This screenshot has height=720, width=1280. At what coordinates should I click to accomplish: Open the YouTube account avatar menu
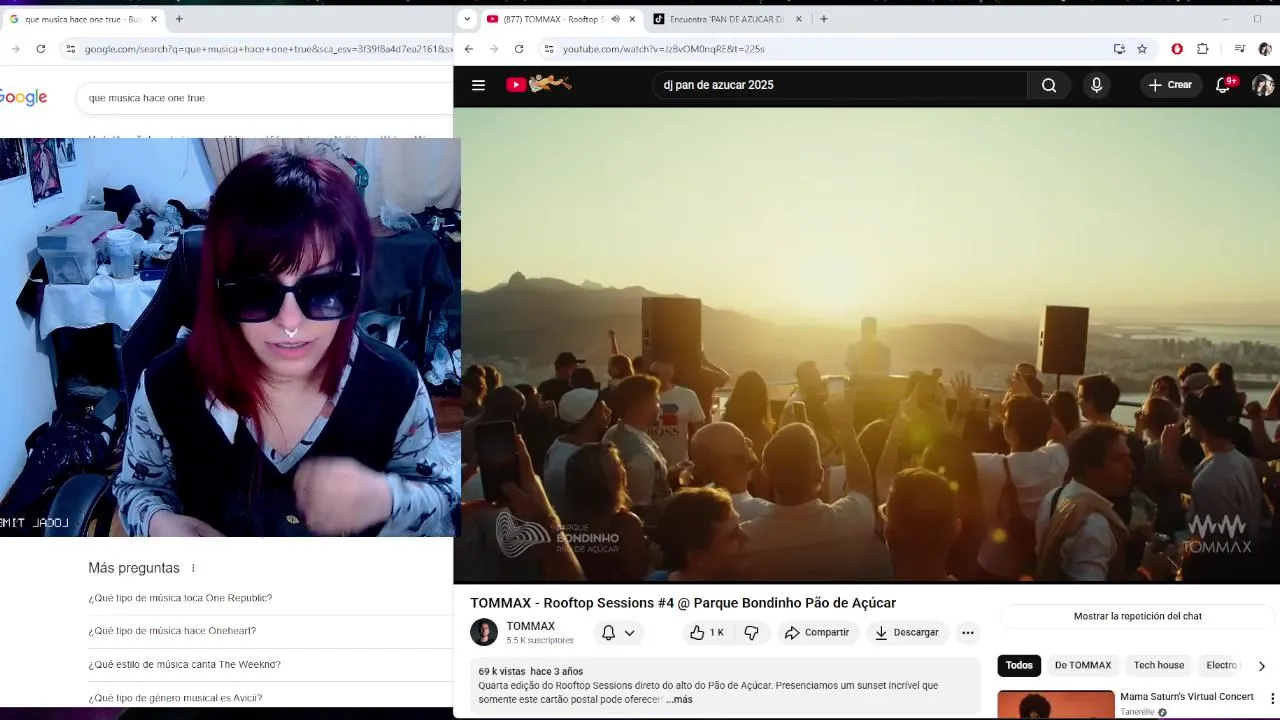(x=1263, y=85)
